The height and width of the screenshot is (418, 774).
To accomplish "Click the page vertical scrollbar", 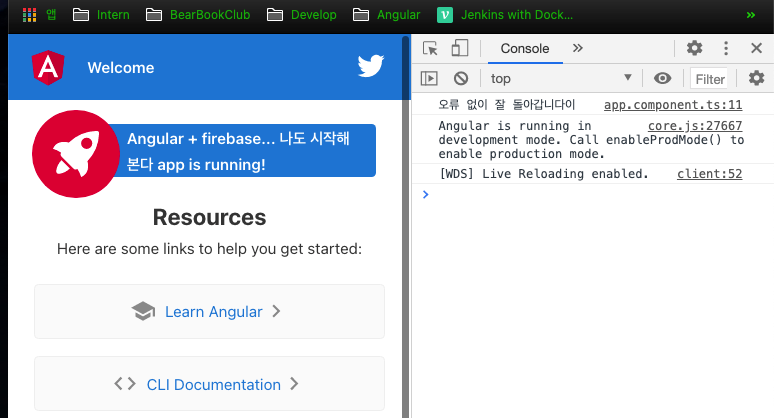I will point(406,227).
